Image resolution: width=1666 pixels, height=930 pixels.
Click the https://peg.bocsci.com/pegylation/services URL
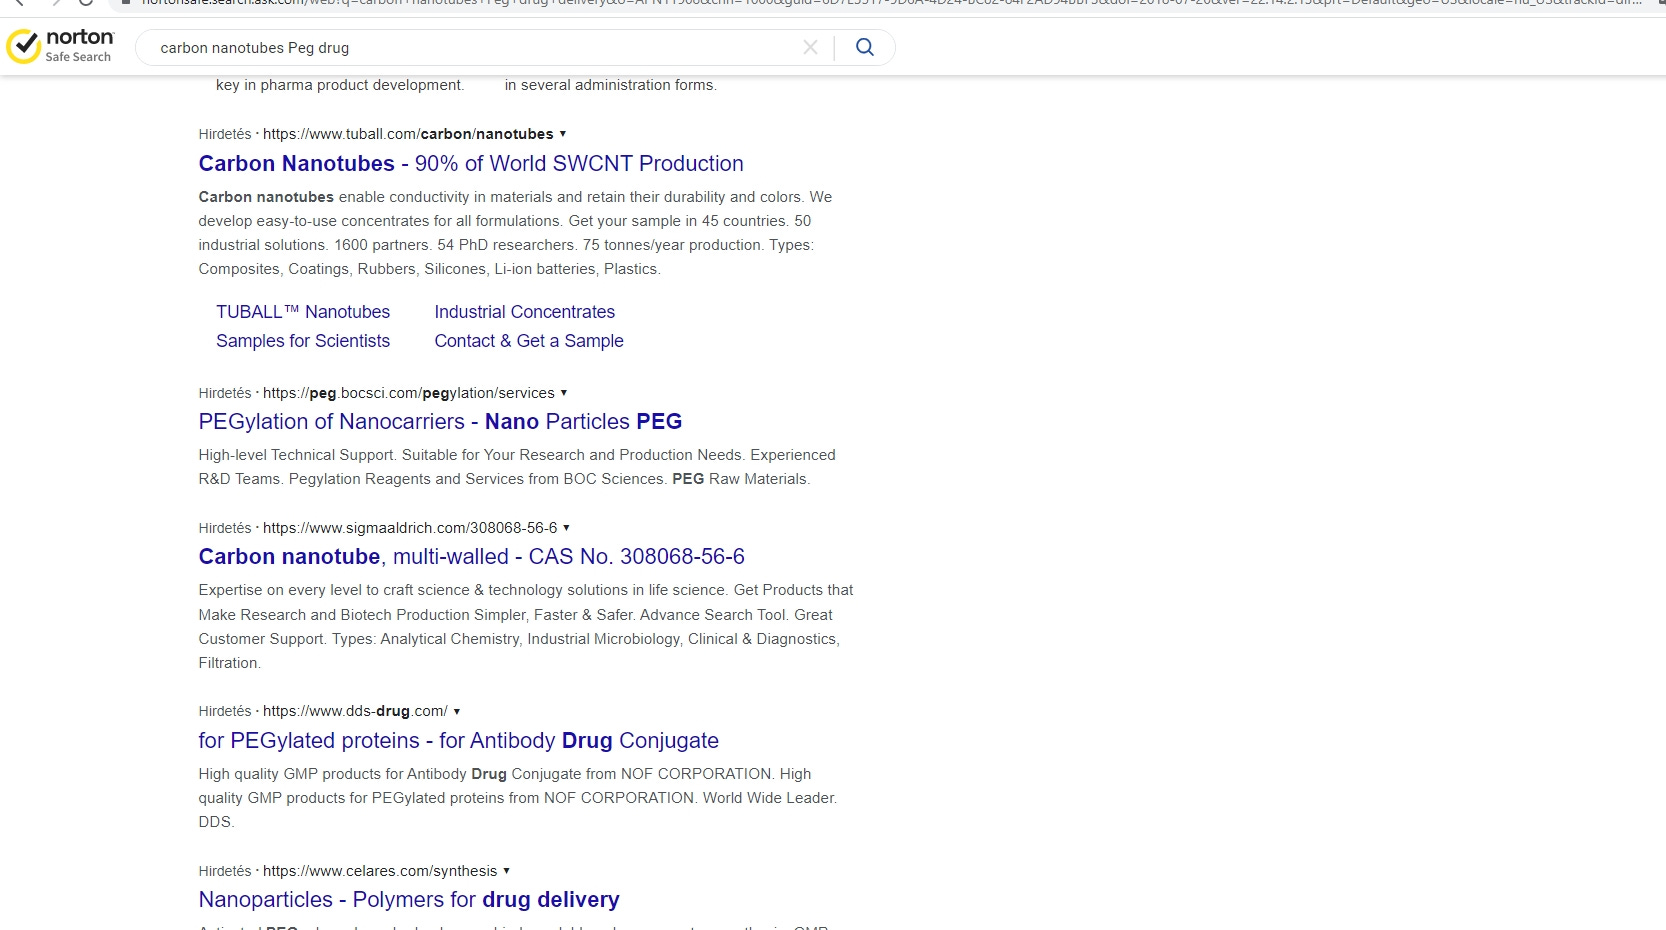pos(409,393)
